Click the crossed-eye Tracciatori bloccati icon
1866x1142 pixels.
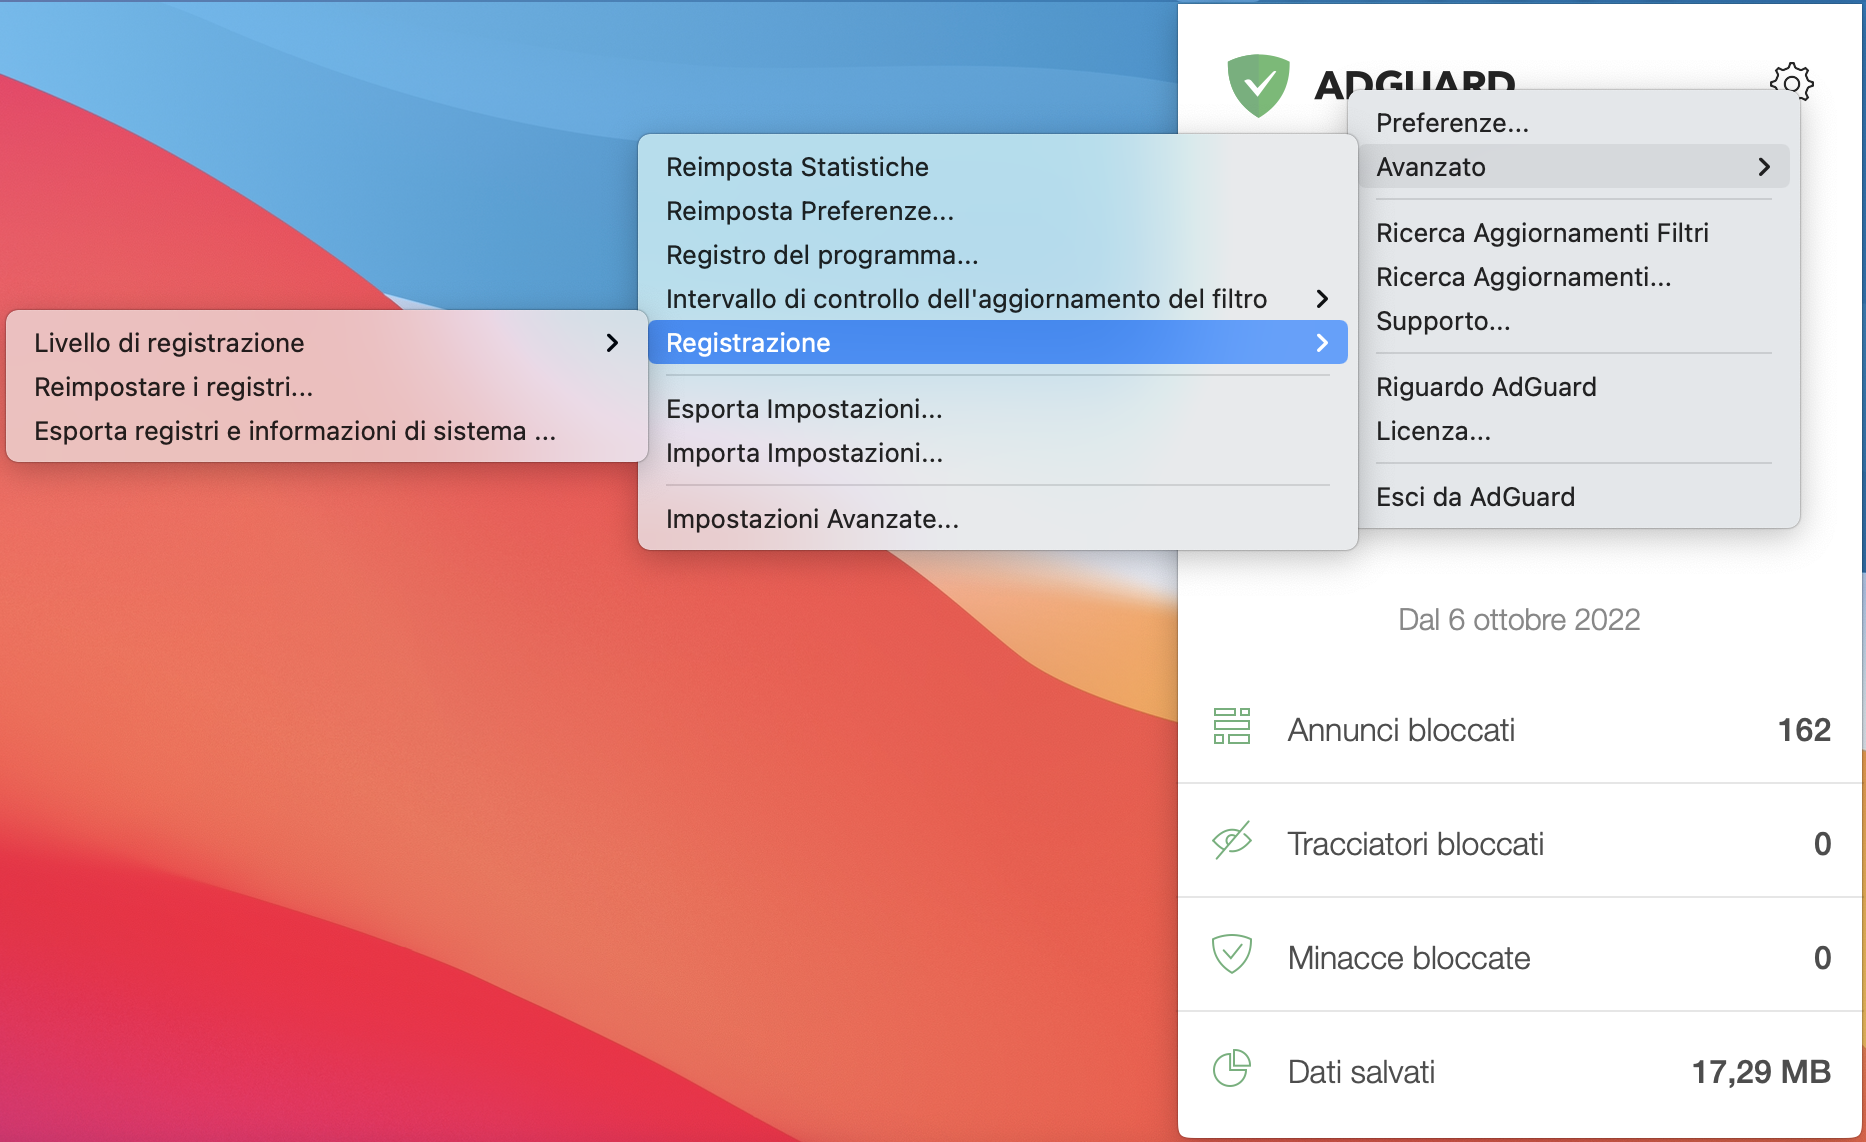1232,841
